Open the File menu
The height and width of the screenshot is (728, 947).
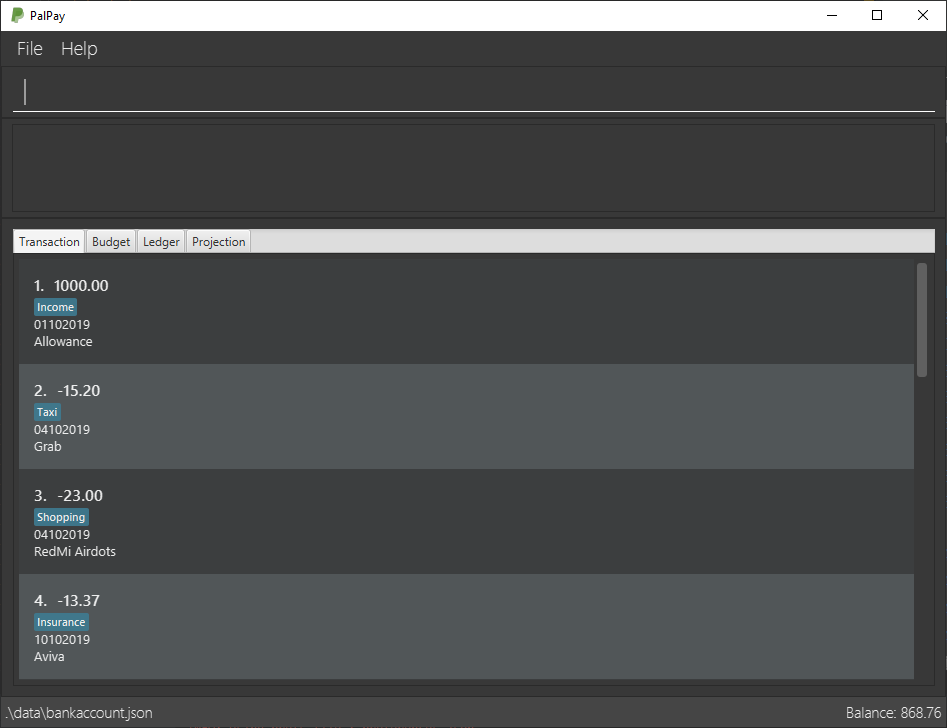click(x=30, y=49)
